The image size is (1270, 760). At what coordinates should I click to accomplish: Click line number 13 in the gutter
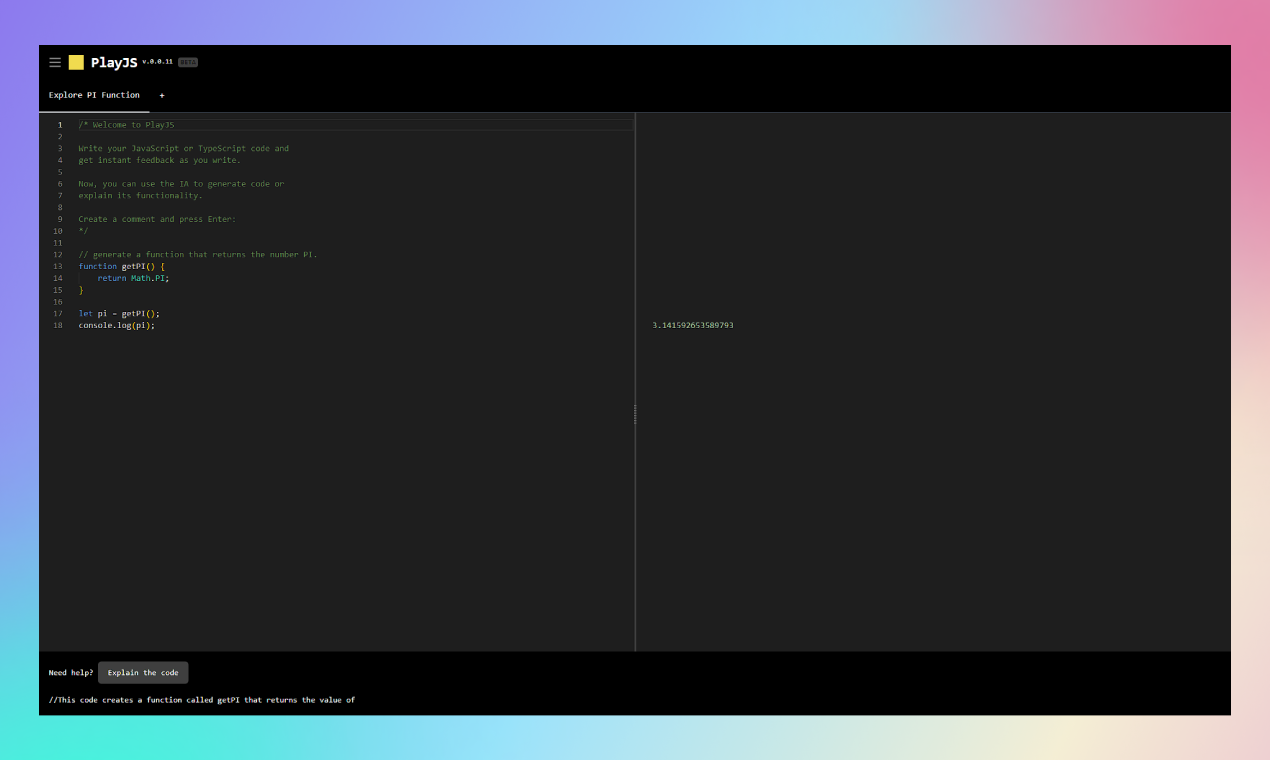(58, 266)
